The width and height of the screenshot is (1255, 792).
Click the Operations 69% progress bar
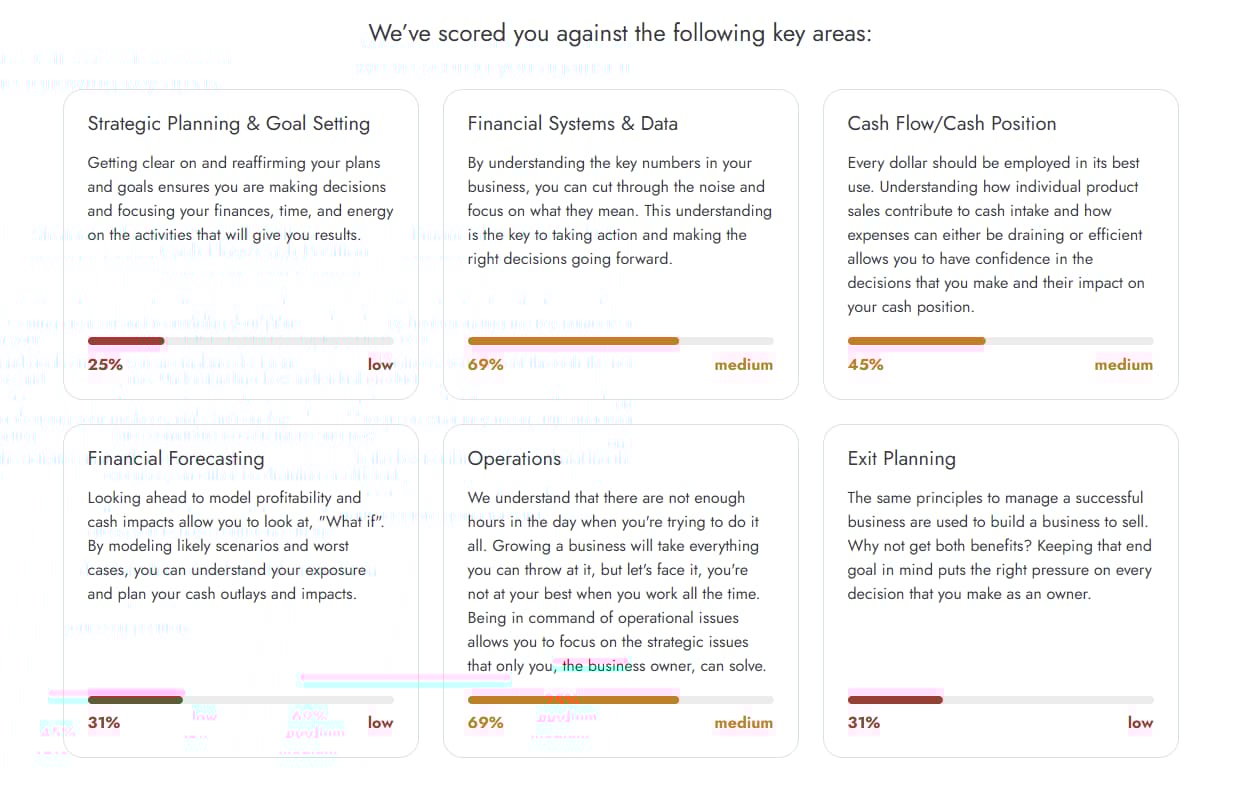620,699
